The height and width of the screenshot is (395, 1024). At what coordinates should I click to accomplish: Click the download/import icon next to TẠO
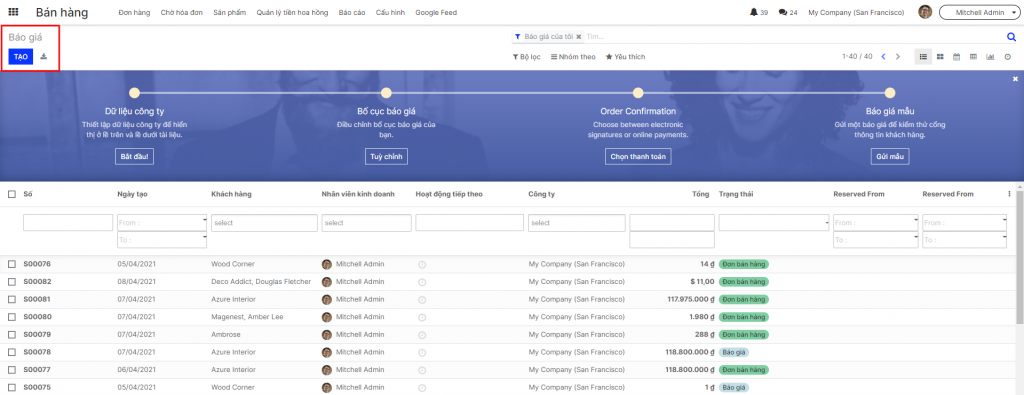[44, 57]
